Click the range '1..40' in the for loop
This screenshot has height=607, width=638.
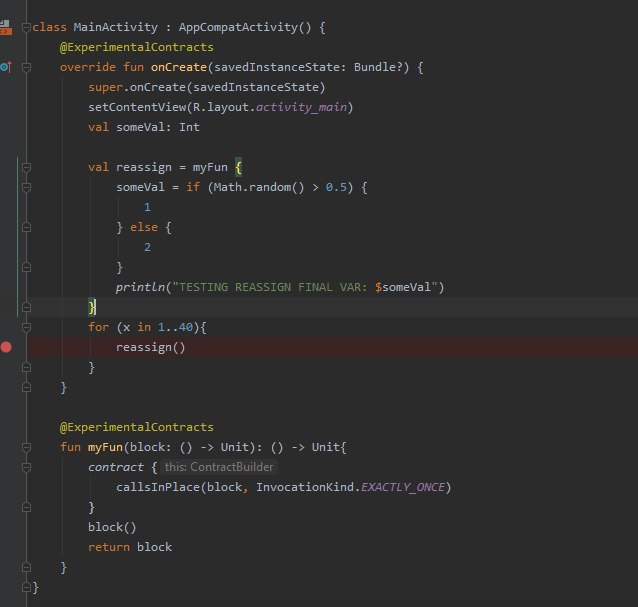175,327
